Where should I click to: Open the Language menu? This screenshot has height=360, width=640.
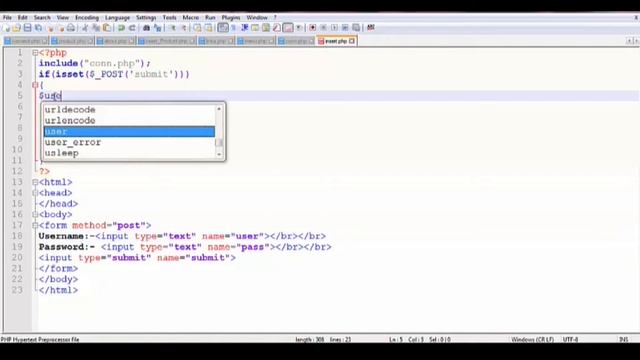117,18
